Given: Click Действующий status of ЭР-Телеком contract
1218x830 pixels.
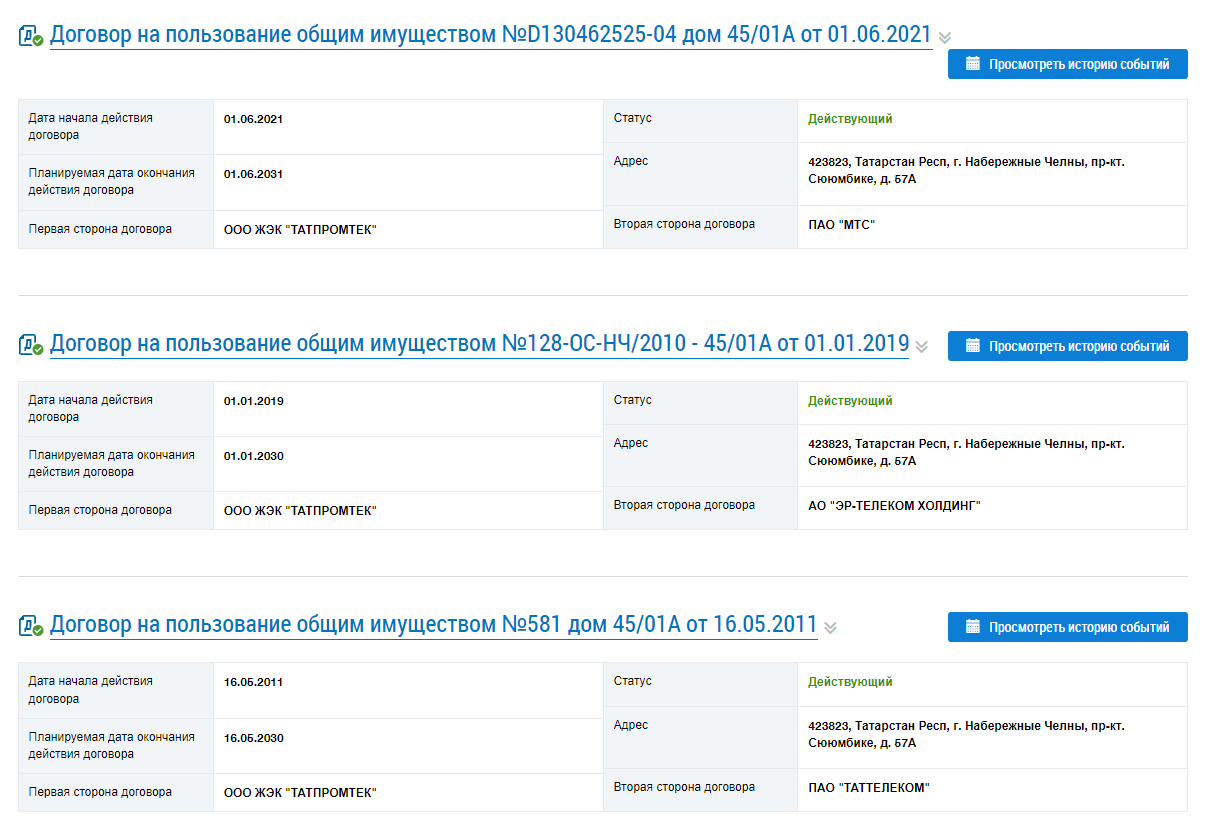Looking at the screenshot, I should 850,400.
